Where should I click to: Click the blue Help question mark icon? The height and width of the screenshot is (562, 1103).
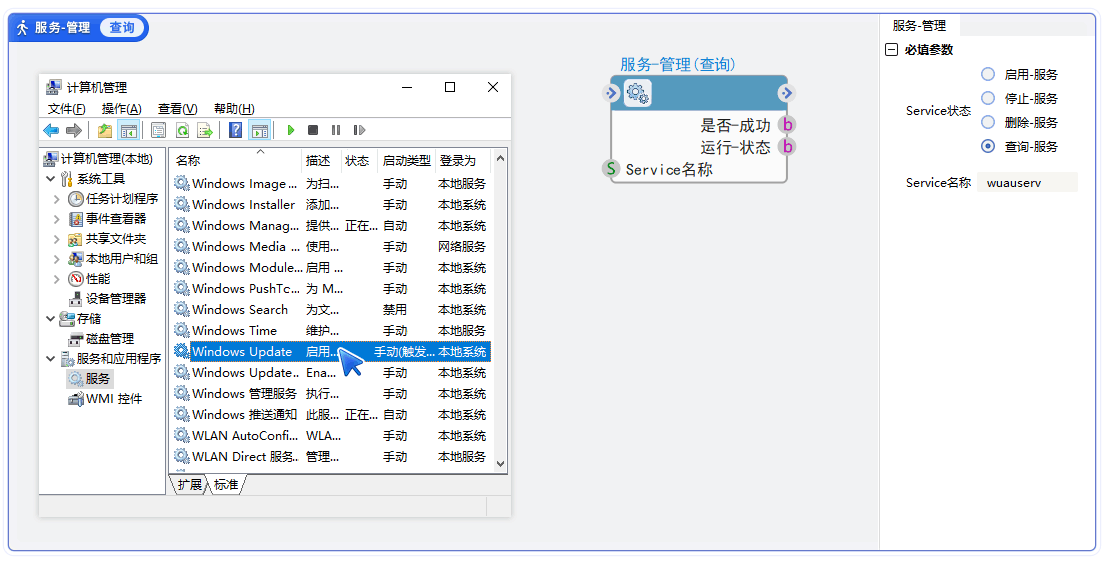[x=235, y=130]
